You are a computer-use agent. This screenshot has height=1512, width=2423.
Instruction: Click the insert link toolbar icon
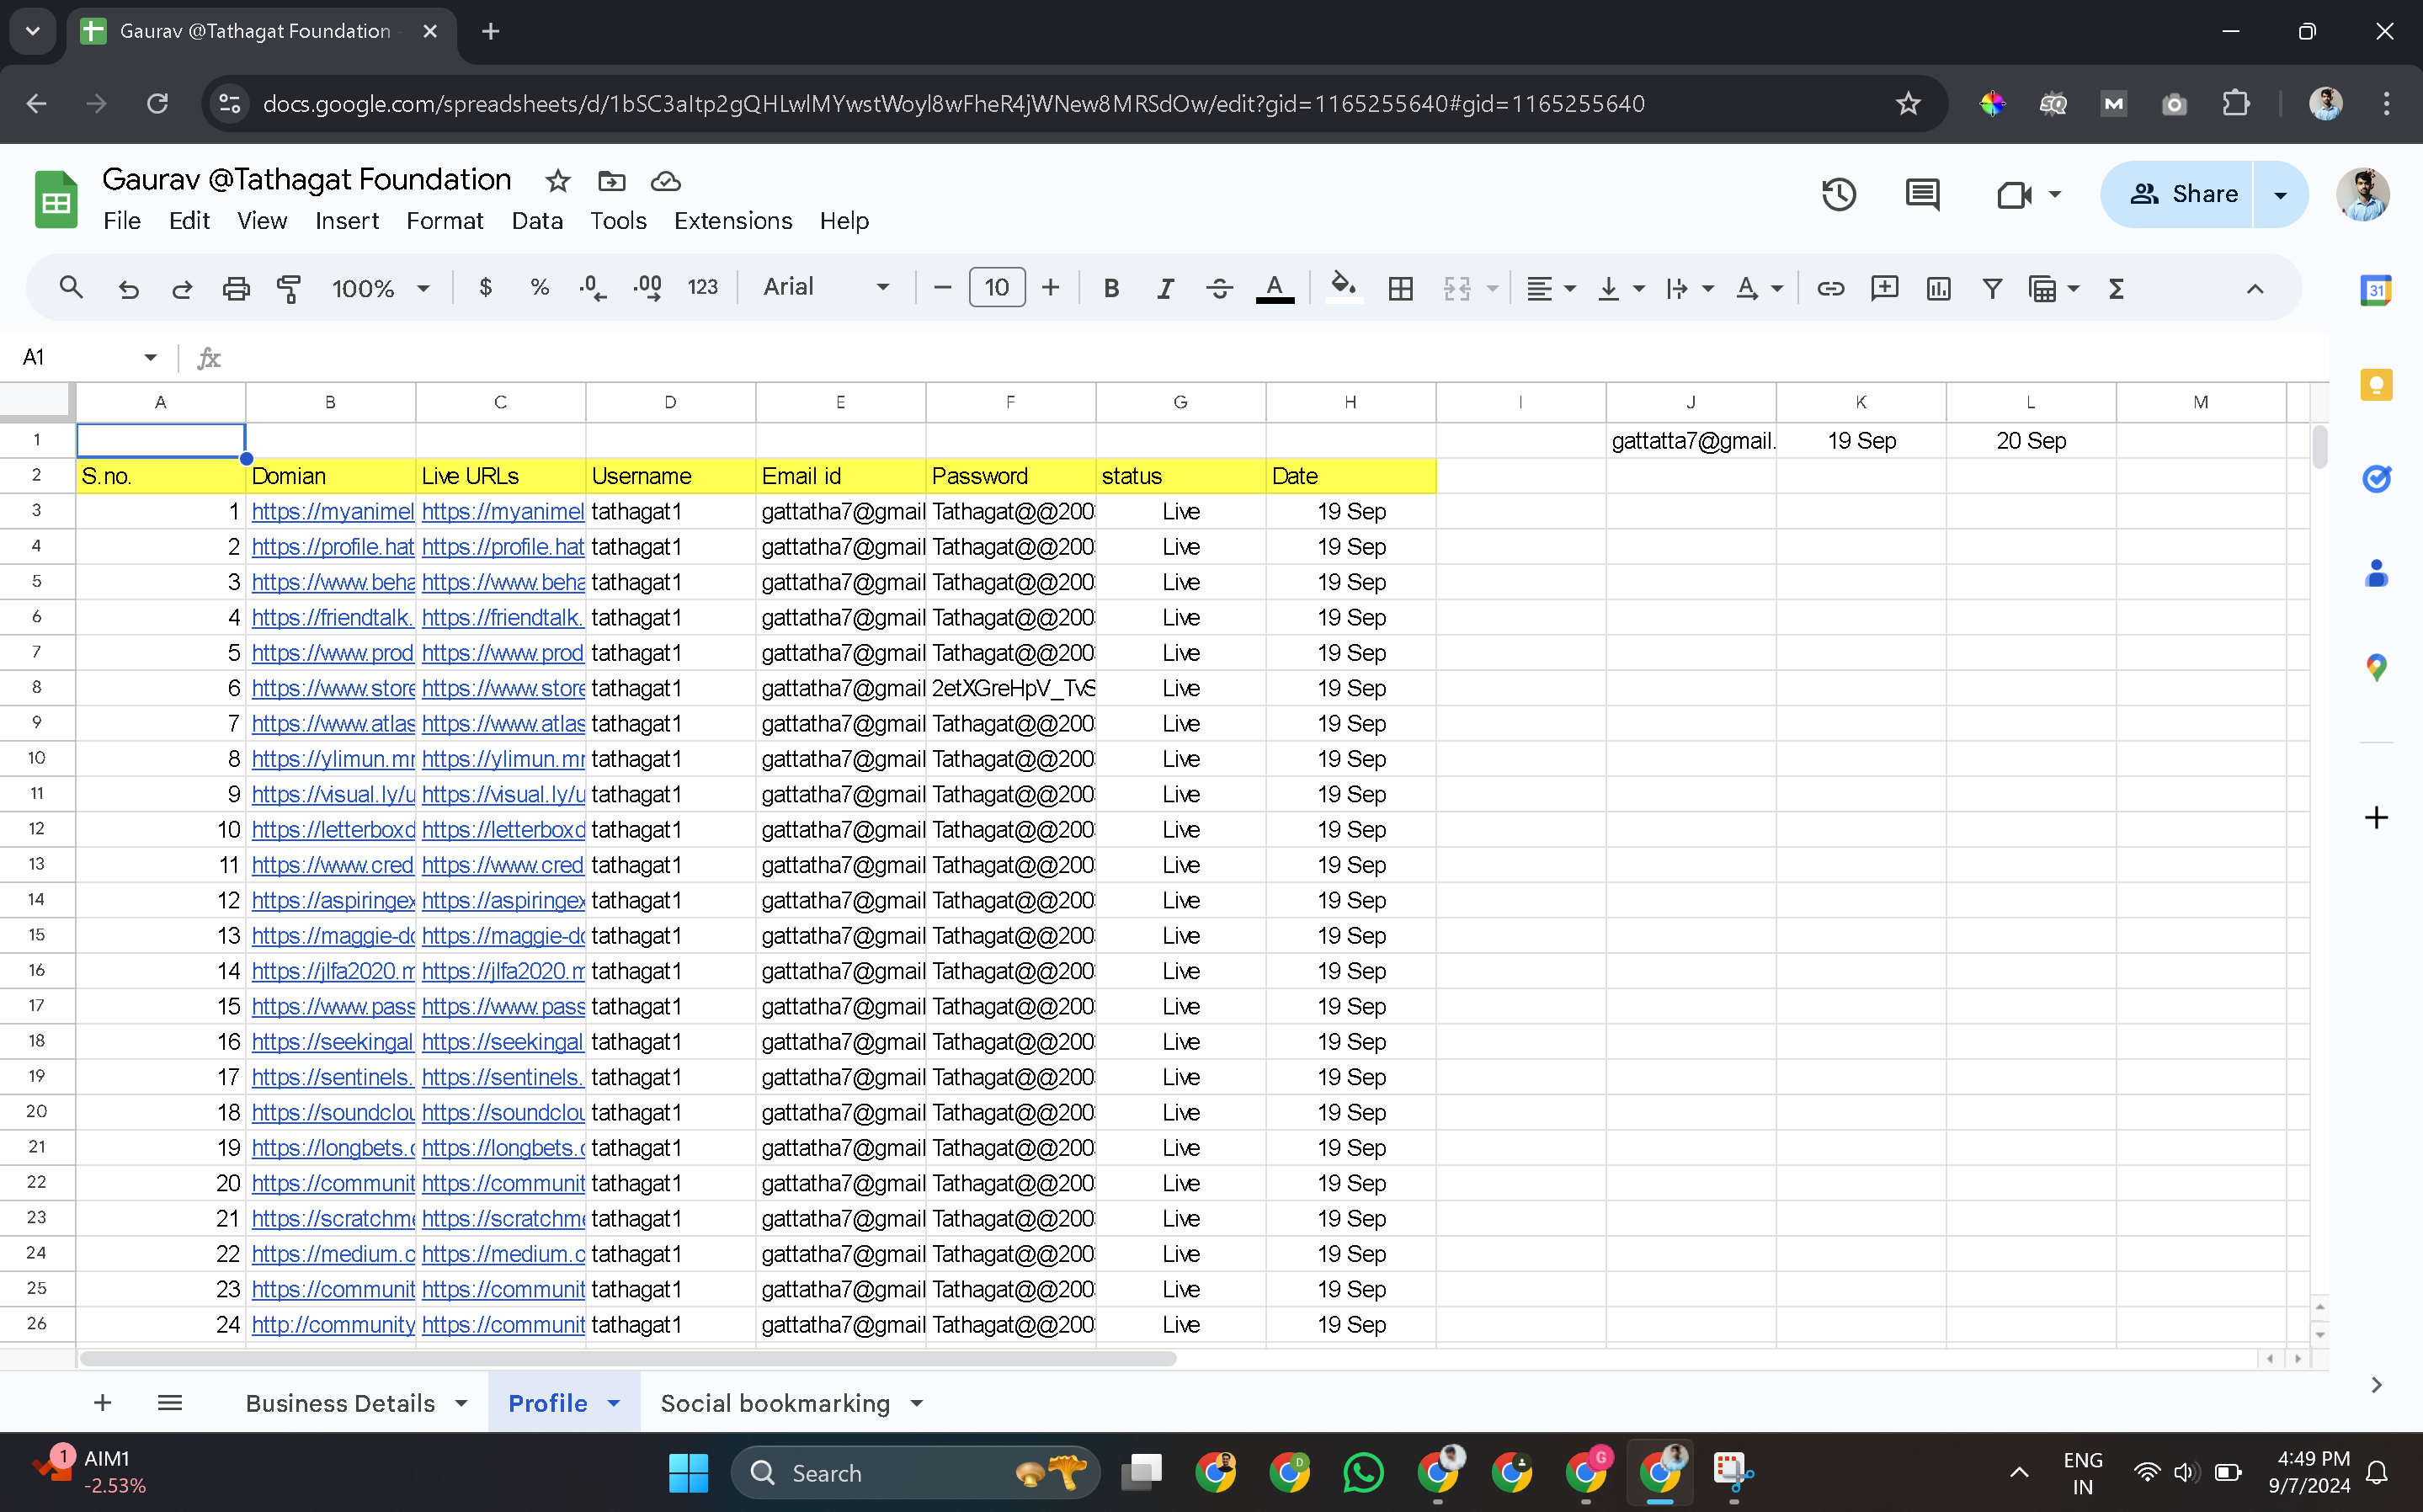tap(1830, 288)
